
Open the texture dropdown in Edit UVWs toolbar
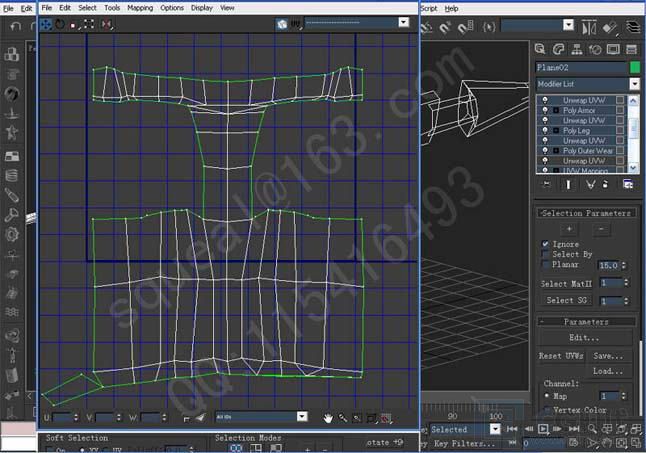[403, 22]
